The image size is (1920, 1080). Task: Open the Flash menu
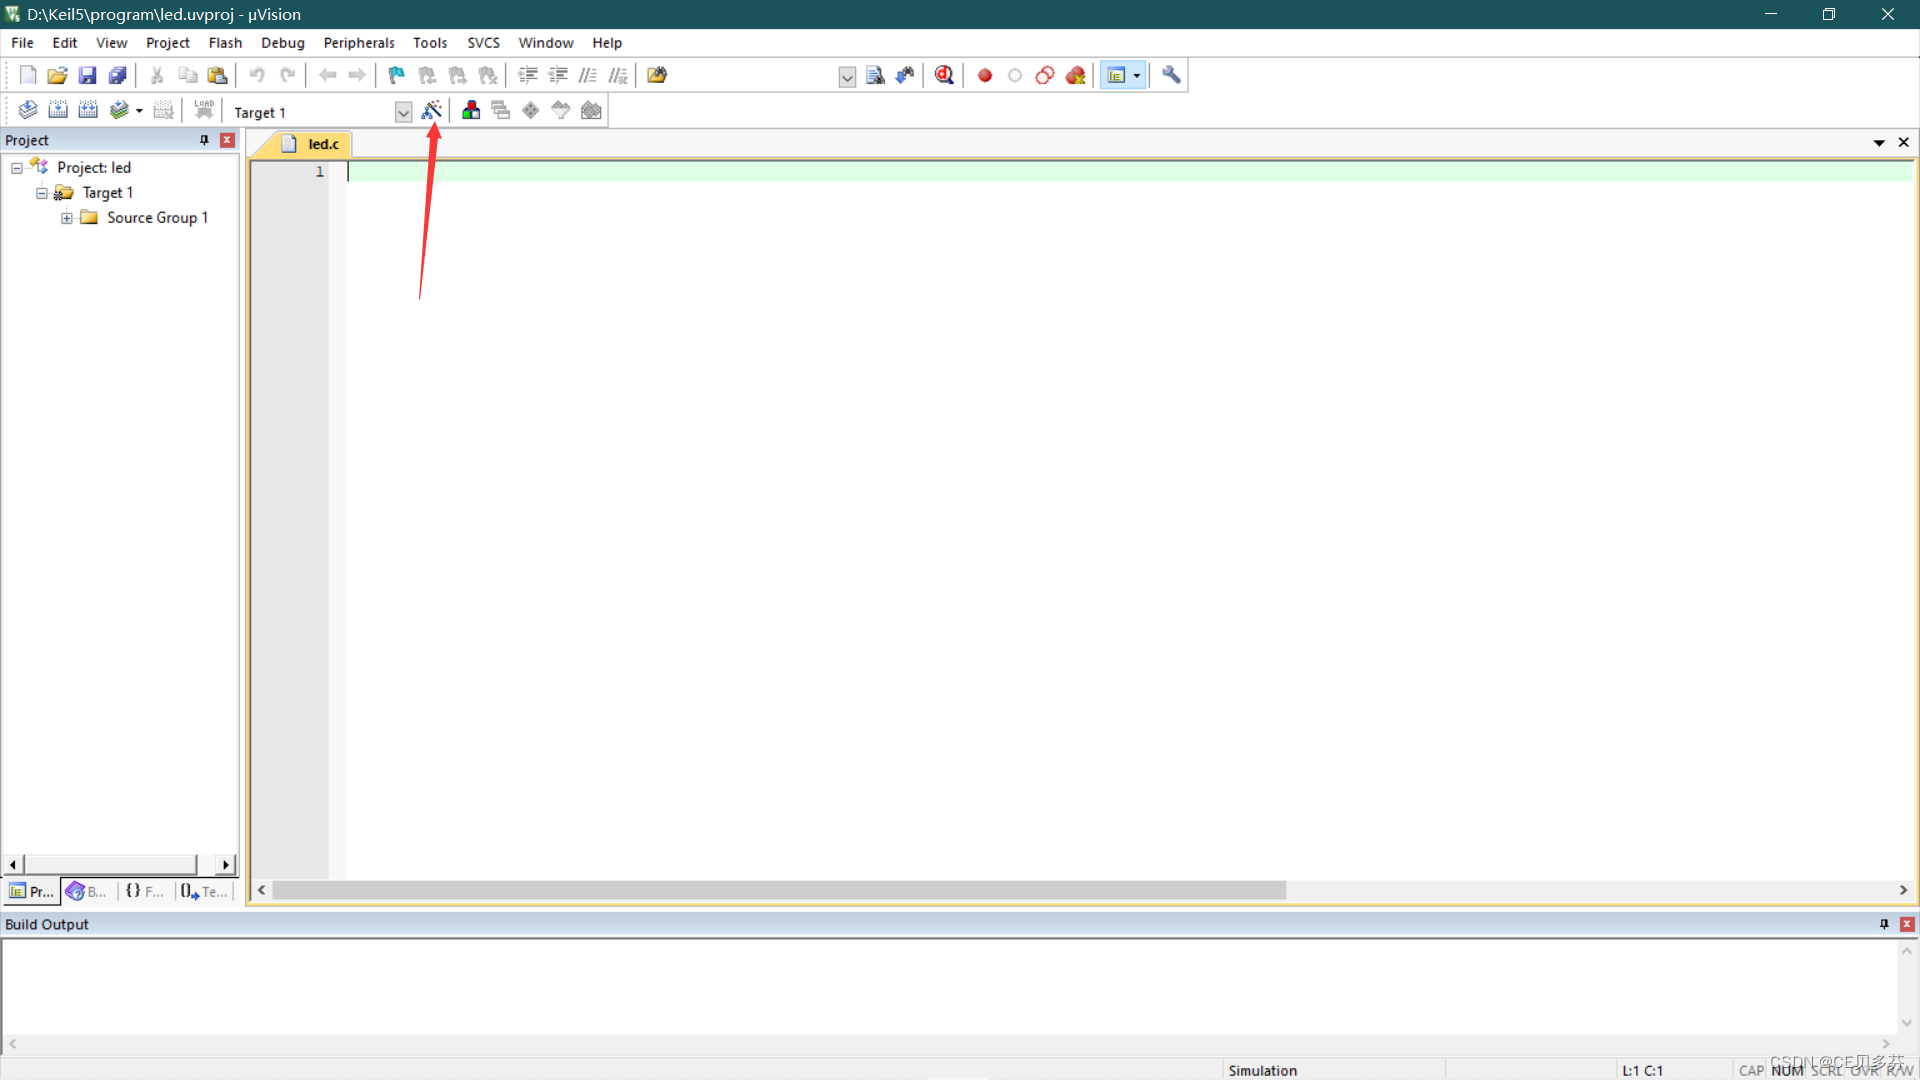click(x=225, y=43)
